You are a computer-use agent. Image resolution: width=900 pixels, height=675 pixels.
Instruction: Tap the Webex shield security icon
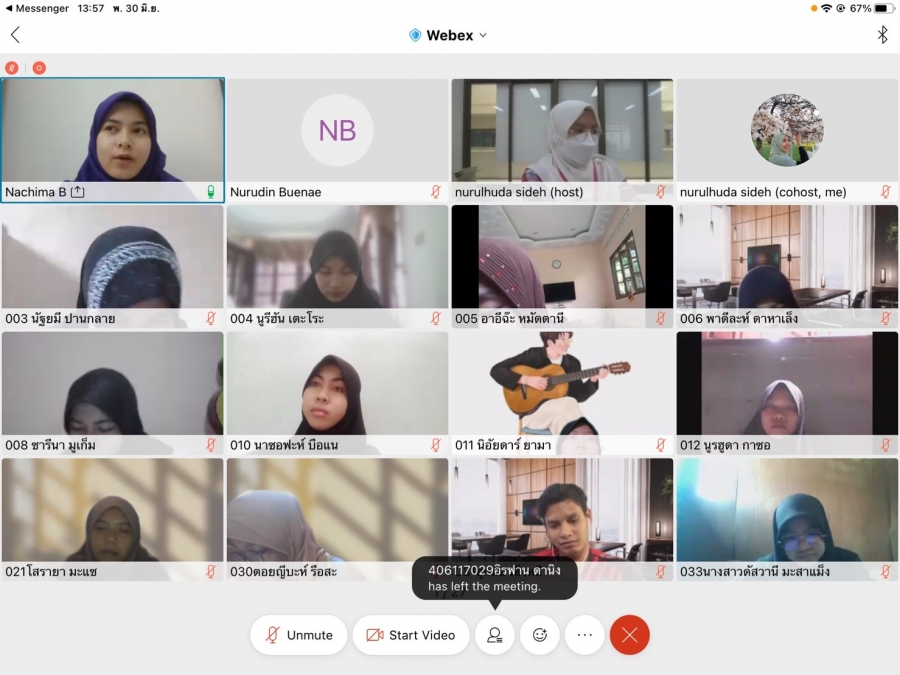pyautogui.click(x=415, y=35)
